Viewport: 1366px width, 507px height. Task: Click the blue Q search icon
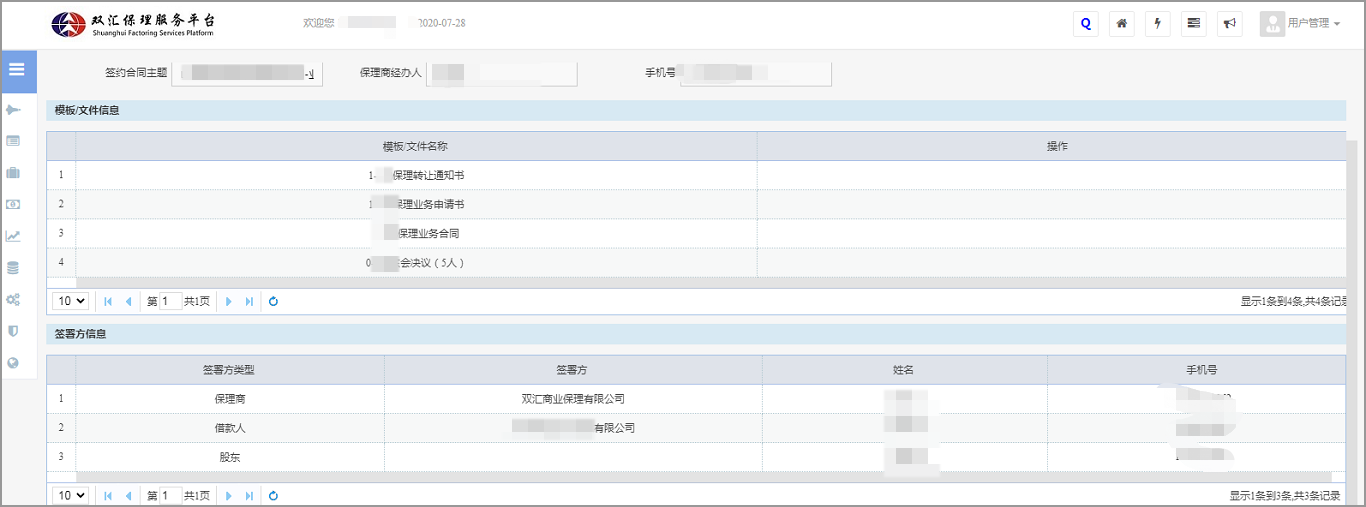[x=1085, y=24]
